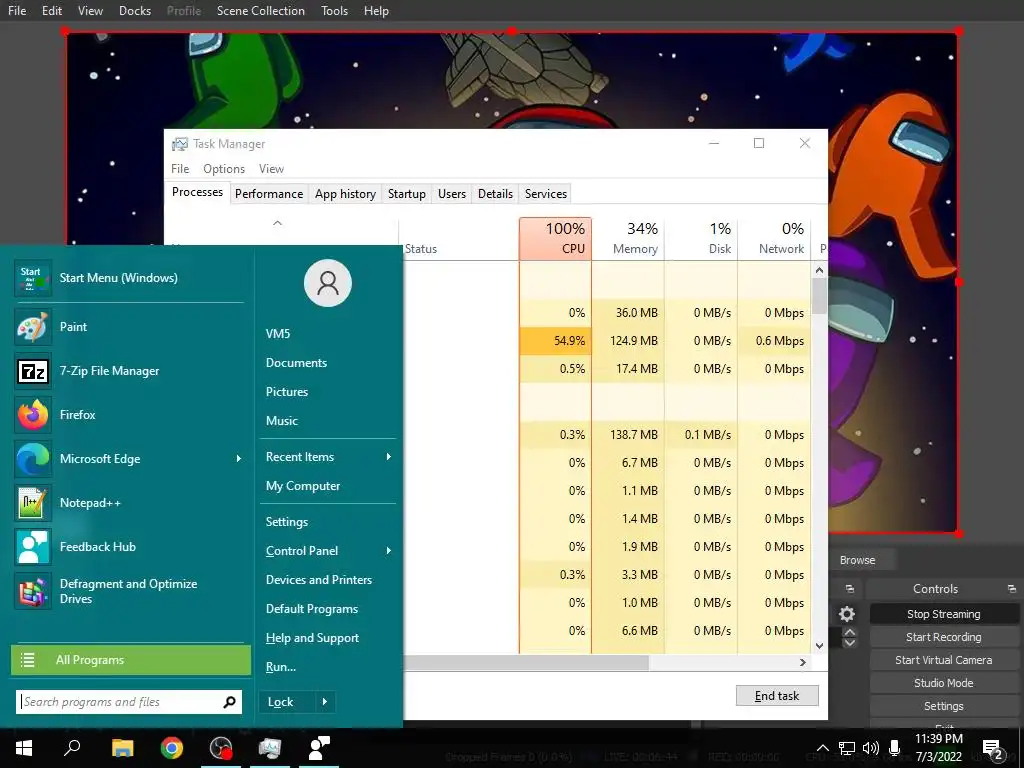1024x768 pixels.
Task: Click Start Virtual Camera button
Action: pos(944,660)
